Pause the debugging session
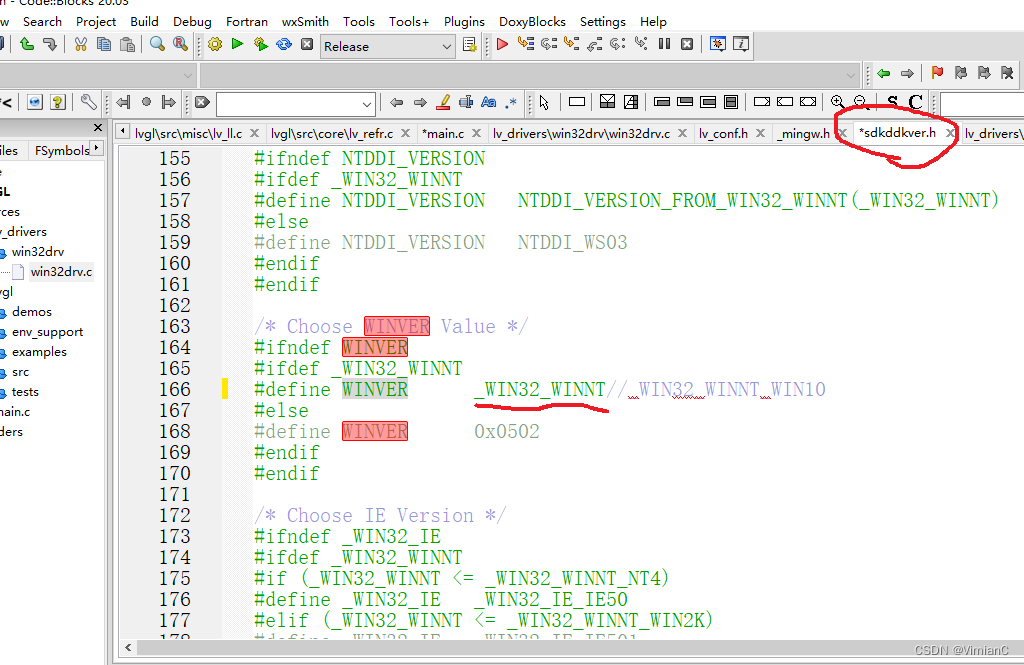Image resolution: width=1024 pixels, height=665 pixels. [663, 44]
